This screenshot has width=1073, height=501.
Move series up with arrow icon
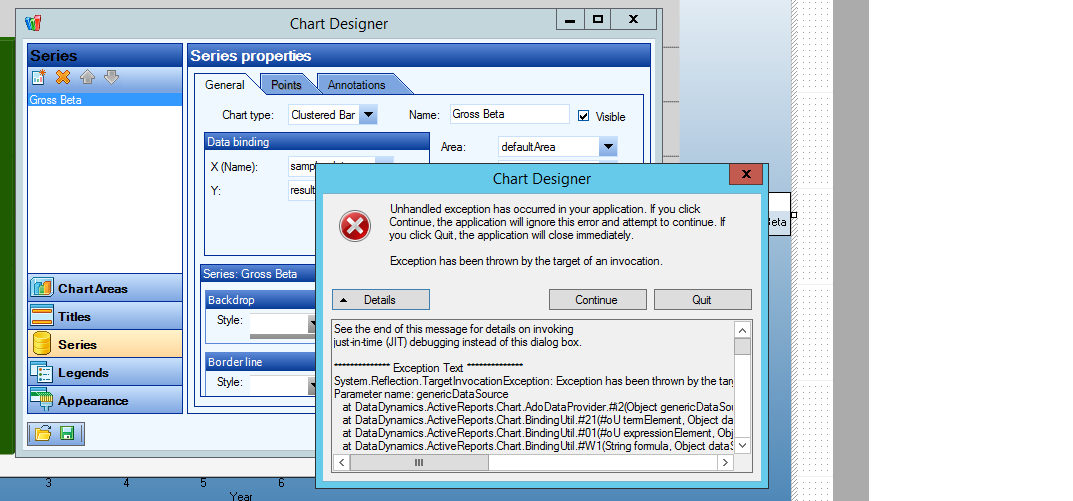pyautogui.click(x=87, y=77)
